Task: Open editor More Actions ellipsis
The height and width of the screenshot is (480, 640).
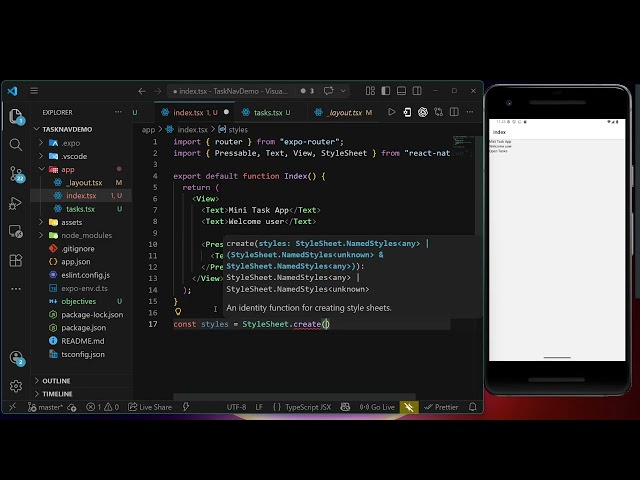Action: click(470, 112)
